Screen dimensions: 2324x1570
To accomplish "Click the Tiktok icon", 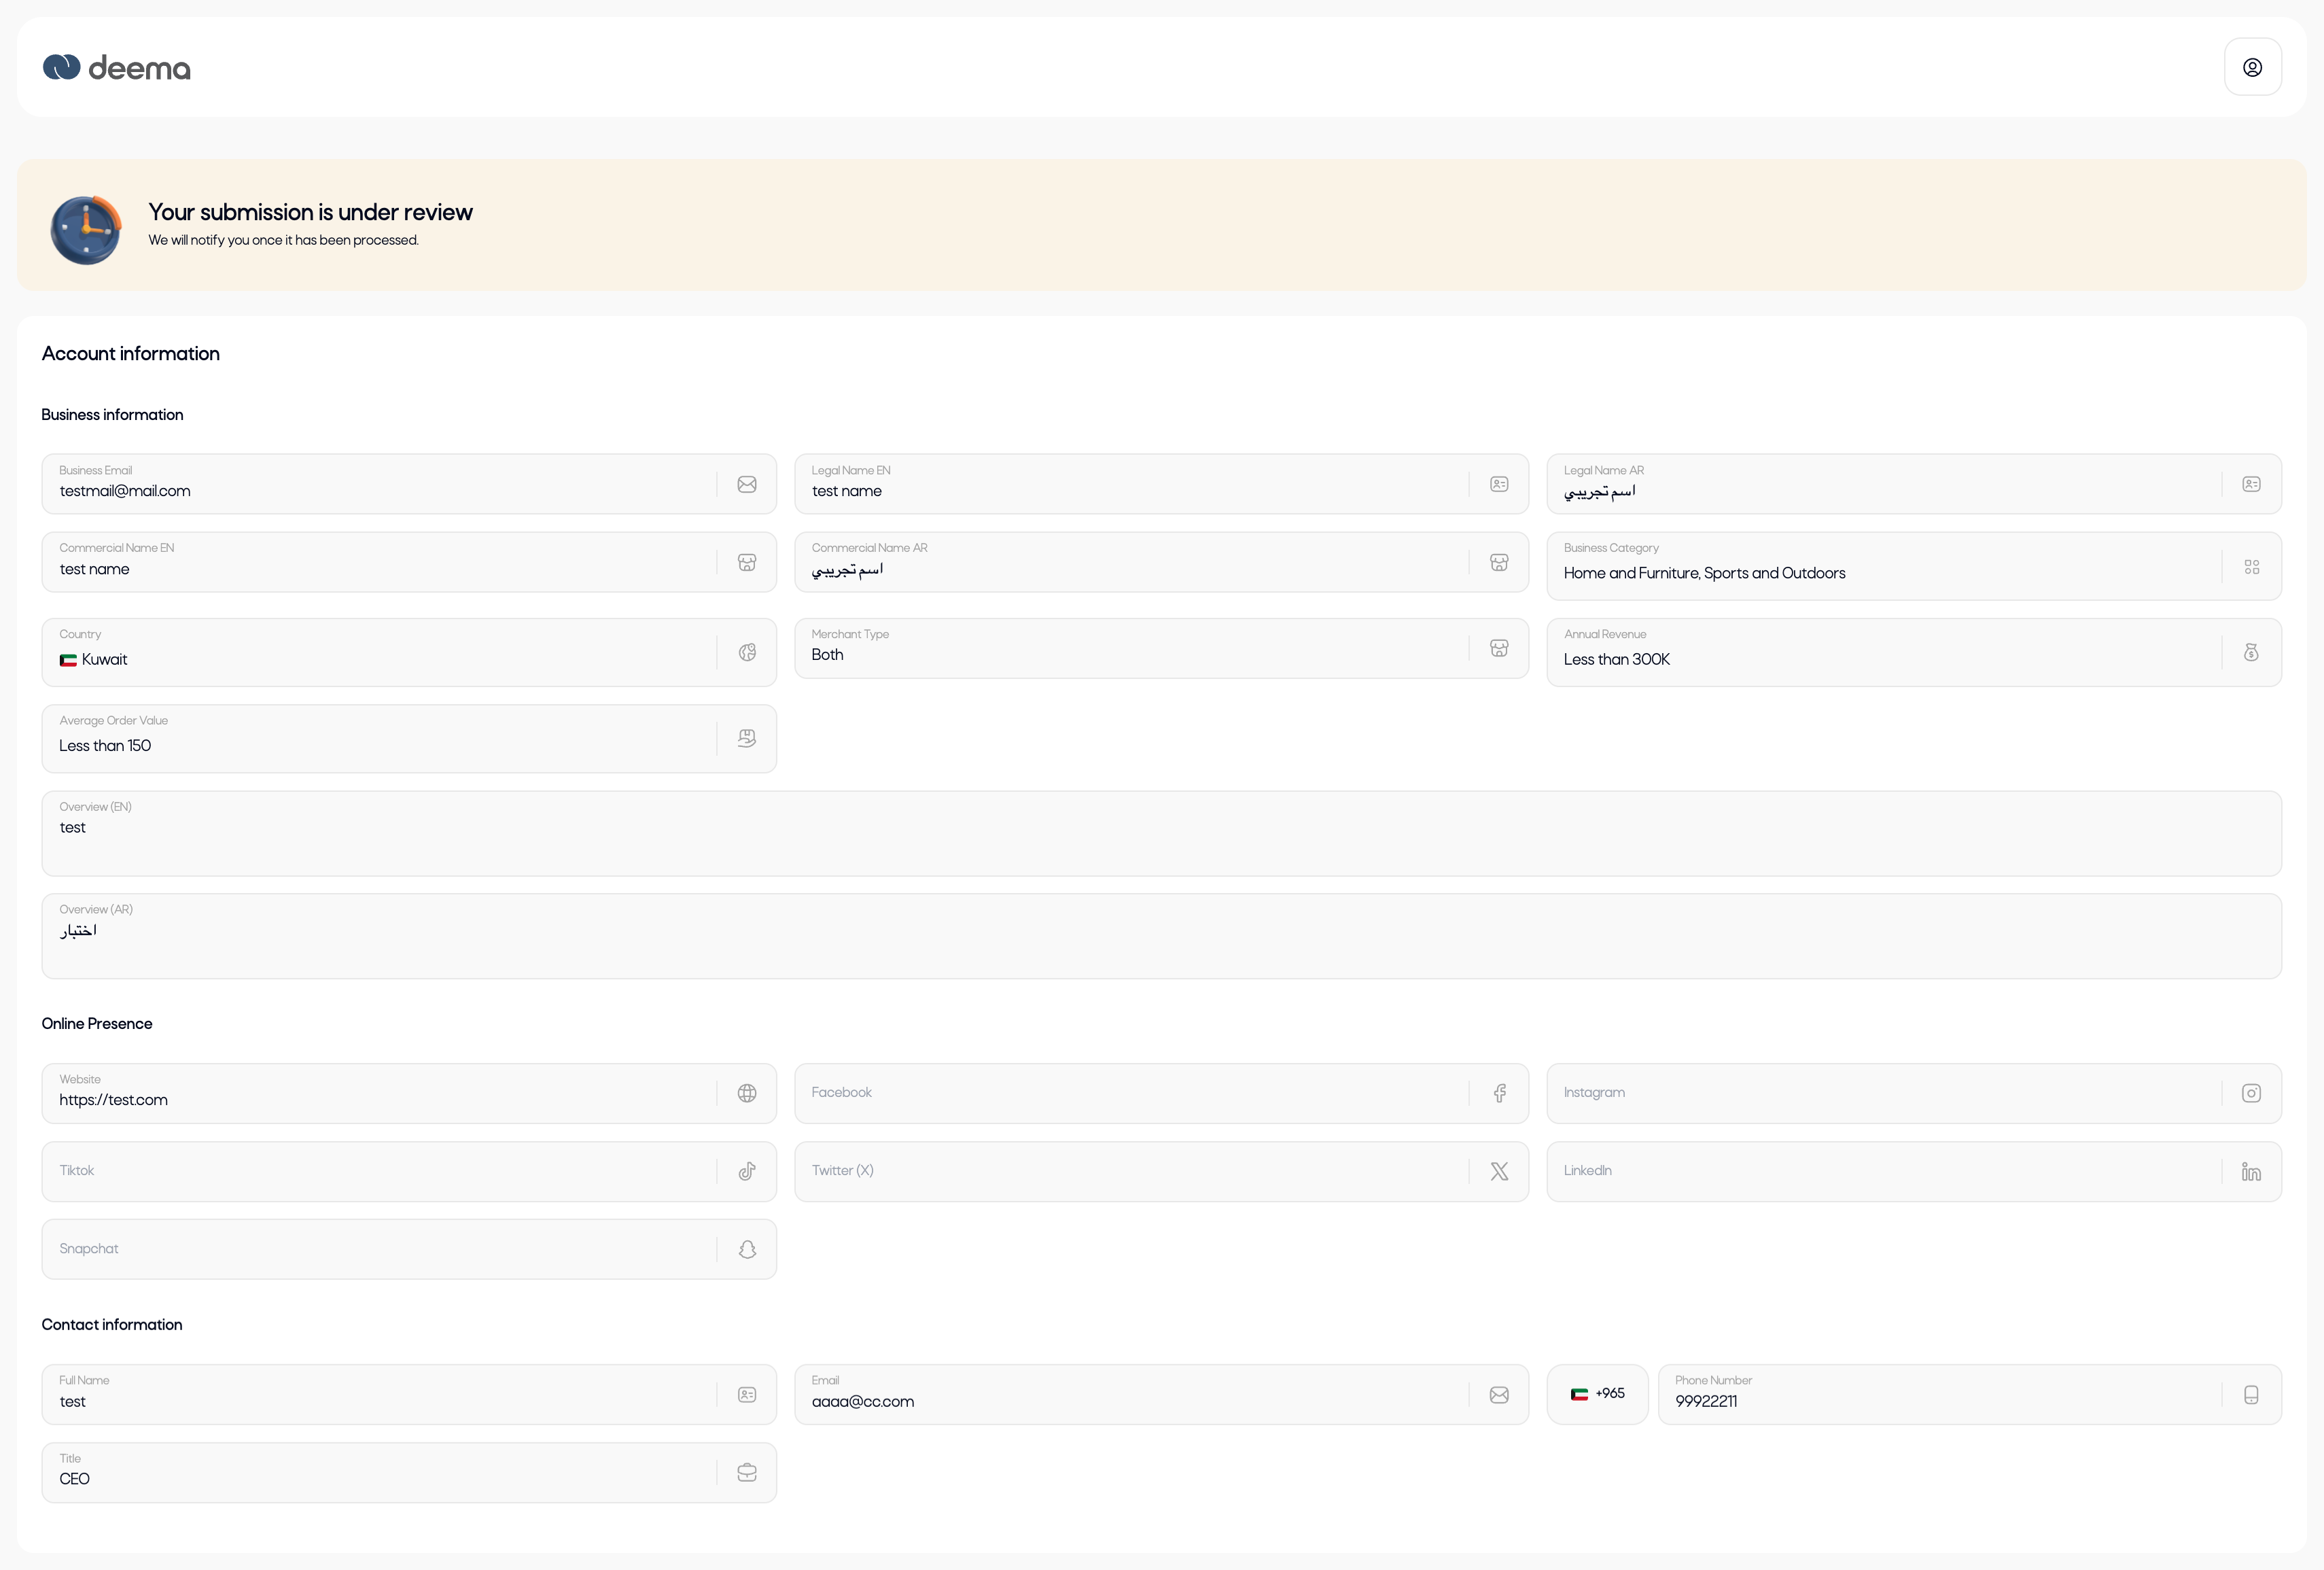I will click(747, 1171).
